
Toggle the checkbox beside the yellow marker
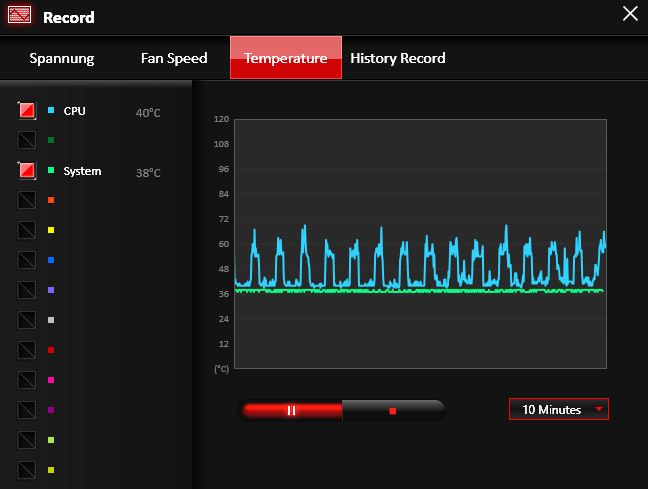click(x=27, y=230)
